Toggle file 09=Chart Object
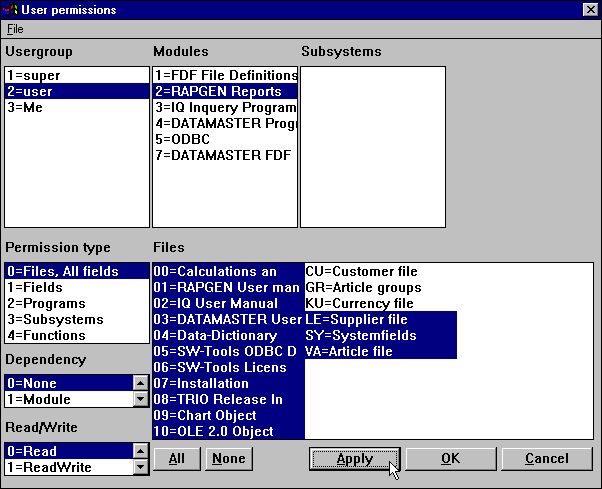Image resolution: width=602 pixels, height=489 pixels. 228,415
